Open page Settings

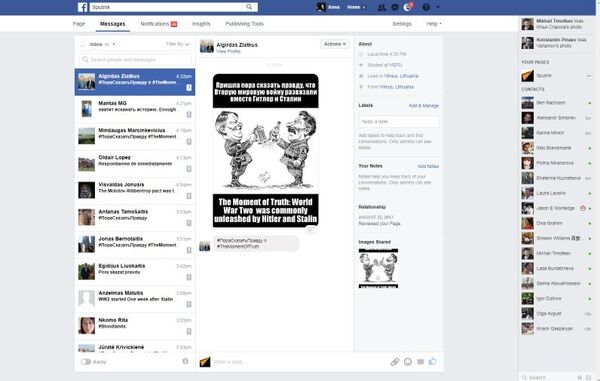(402, 24)
